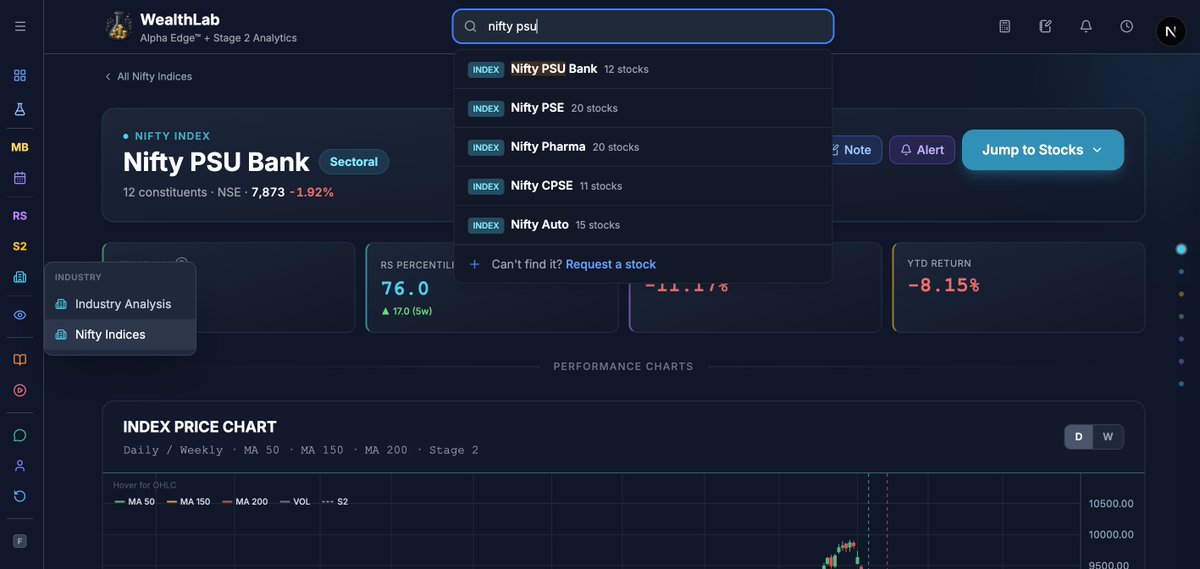The image size is (1200, 569).
Task: Open the book icon in sidebar
Action: pyautogui.click(x=20, y=359)
